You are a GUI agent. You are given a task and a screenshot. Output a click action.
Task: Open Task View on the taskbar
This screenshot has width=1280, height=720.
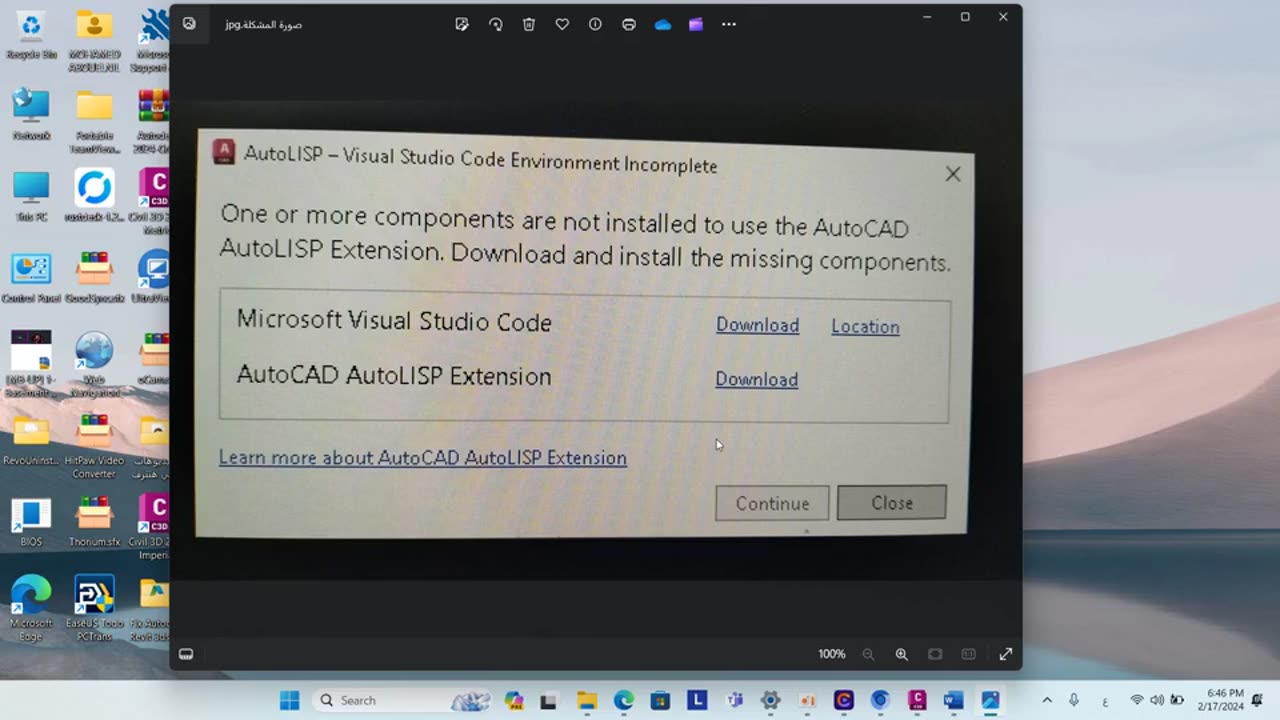click(548, 700)
